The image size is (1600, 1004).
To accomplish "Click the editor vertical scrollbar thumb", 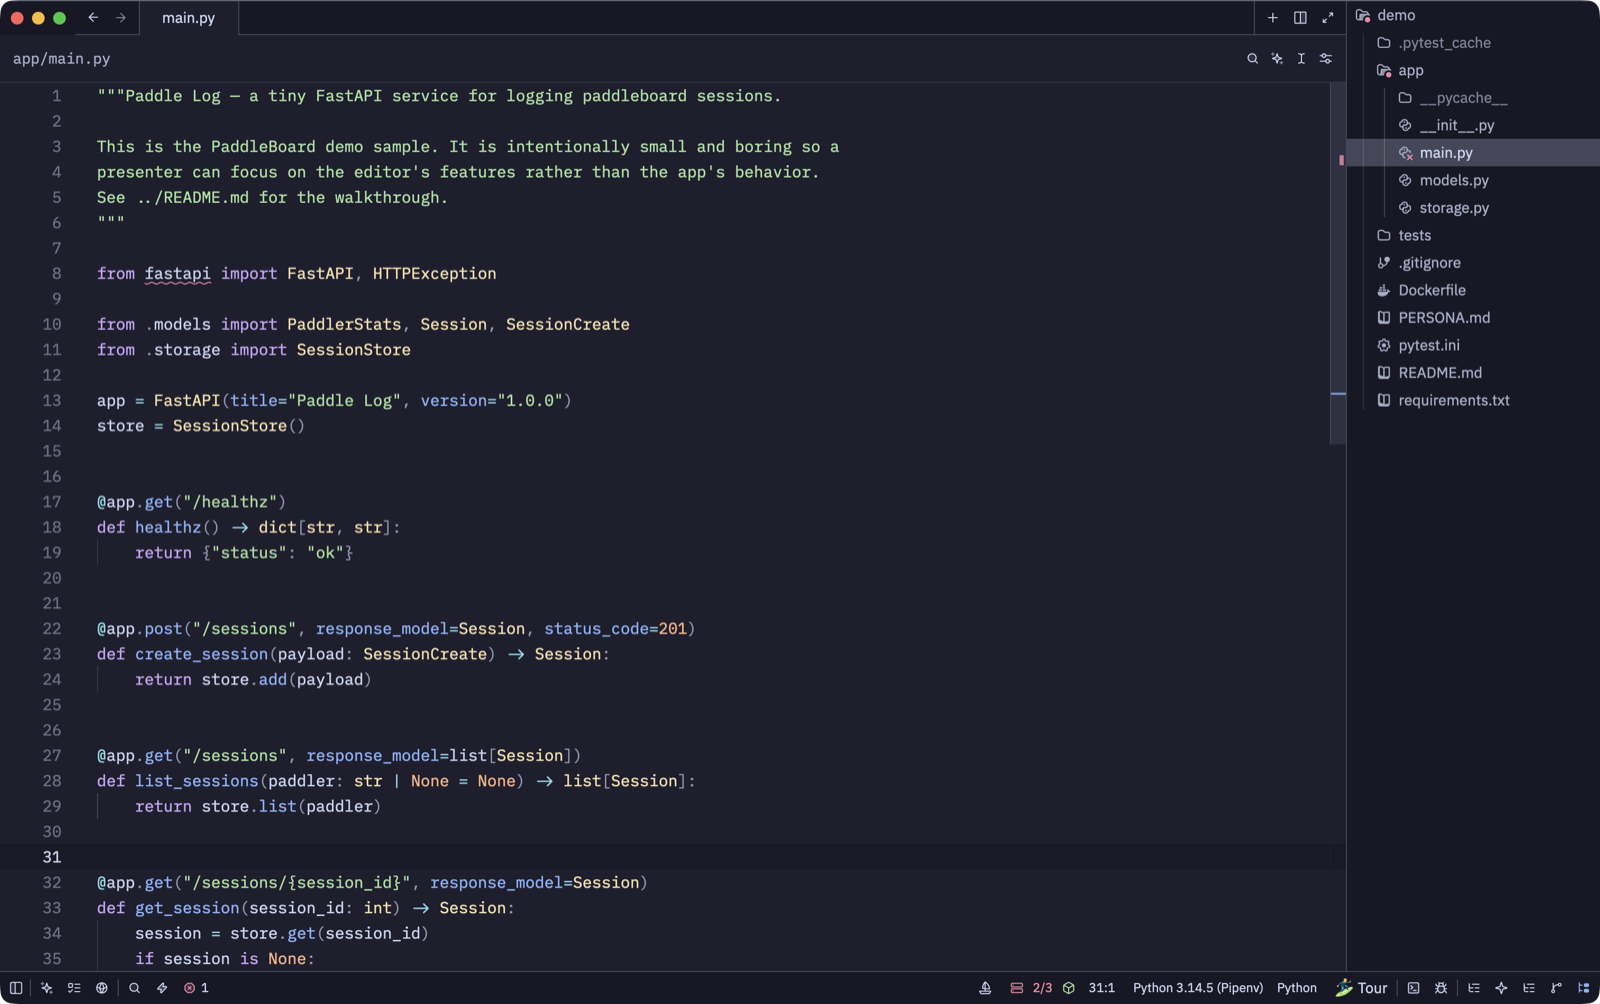I will 1338,263.
